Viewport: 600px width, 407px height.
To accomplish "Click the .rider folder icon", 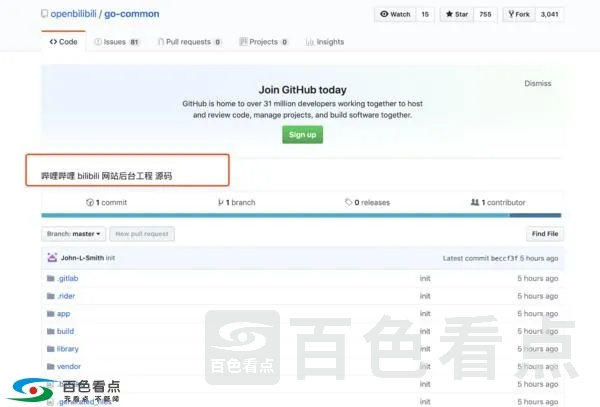I will tap(51, 296).
